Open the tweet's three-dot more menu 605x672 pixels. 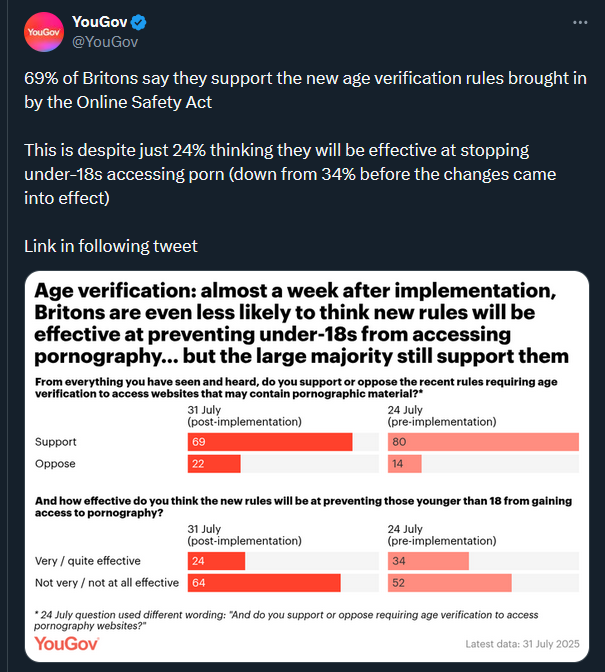pos(580,22)
